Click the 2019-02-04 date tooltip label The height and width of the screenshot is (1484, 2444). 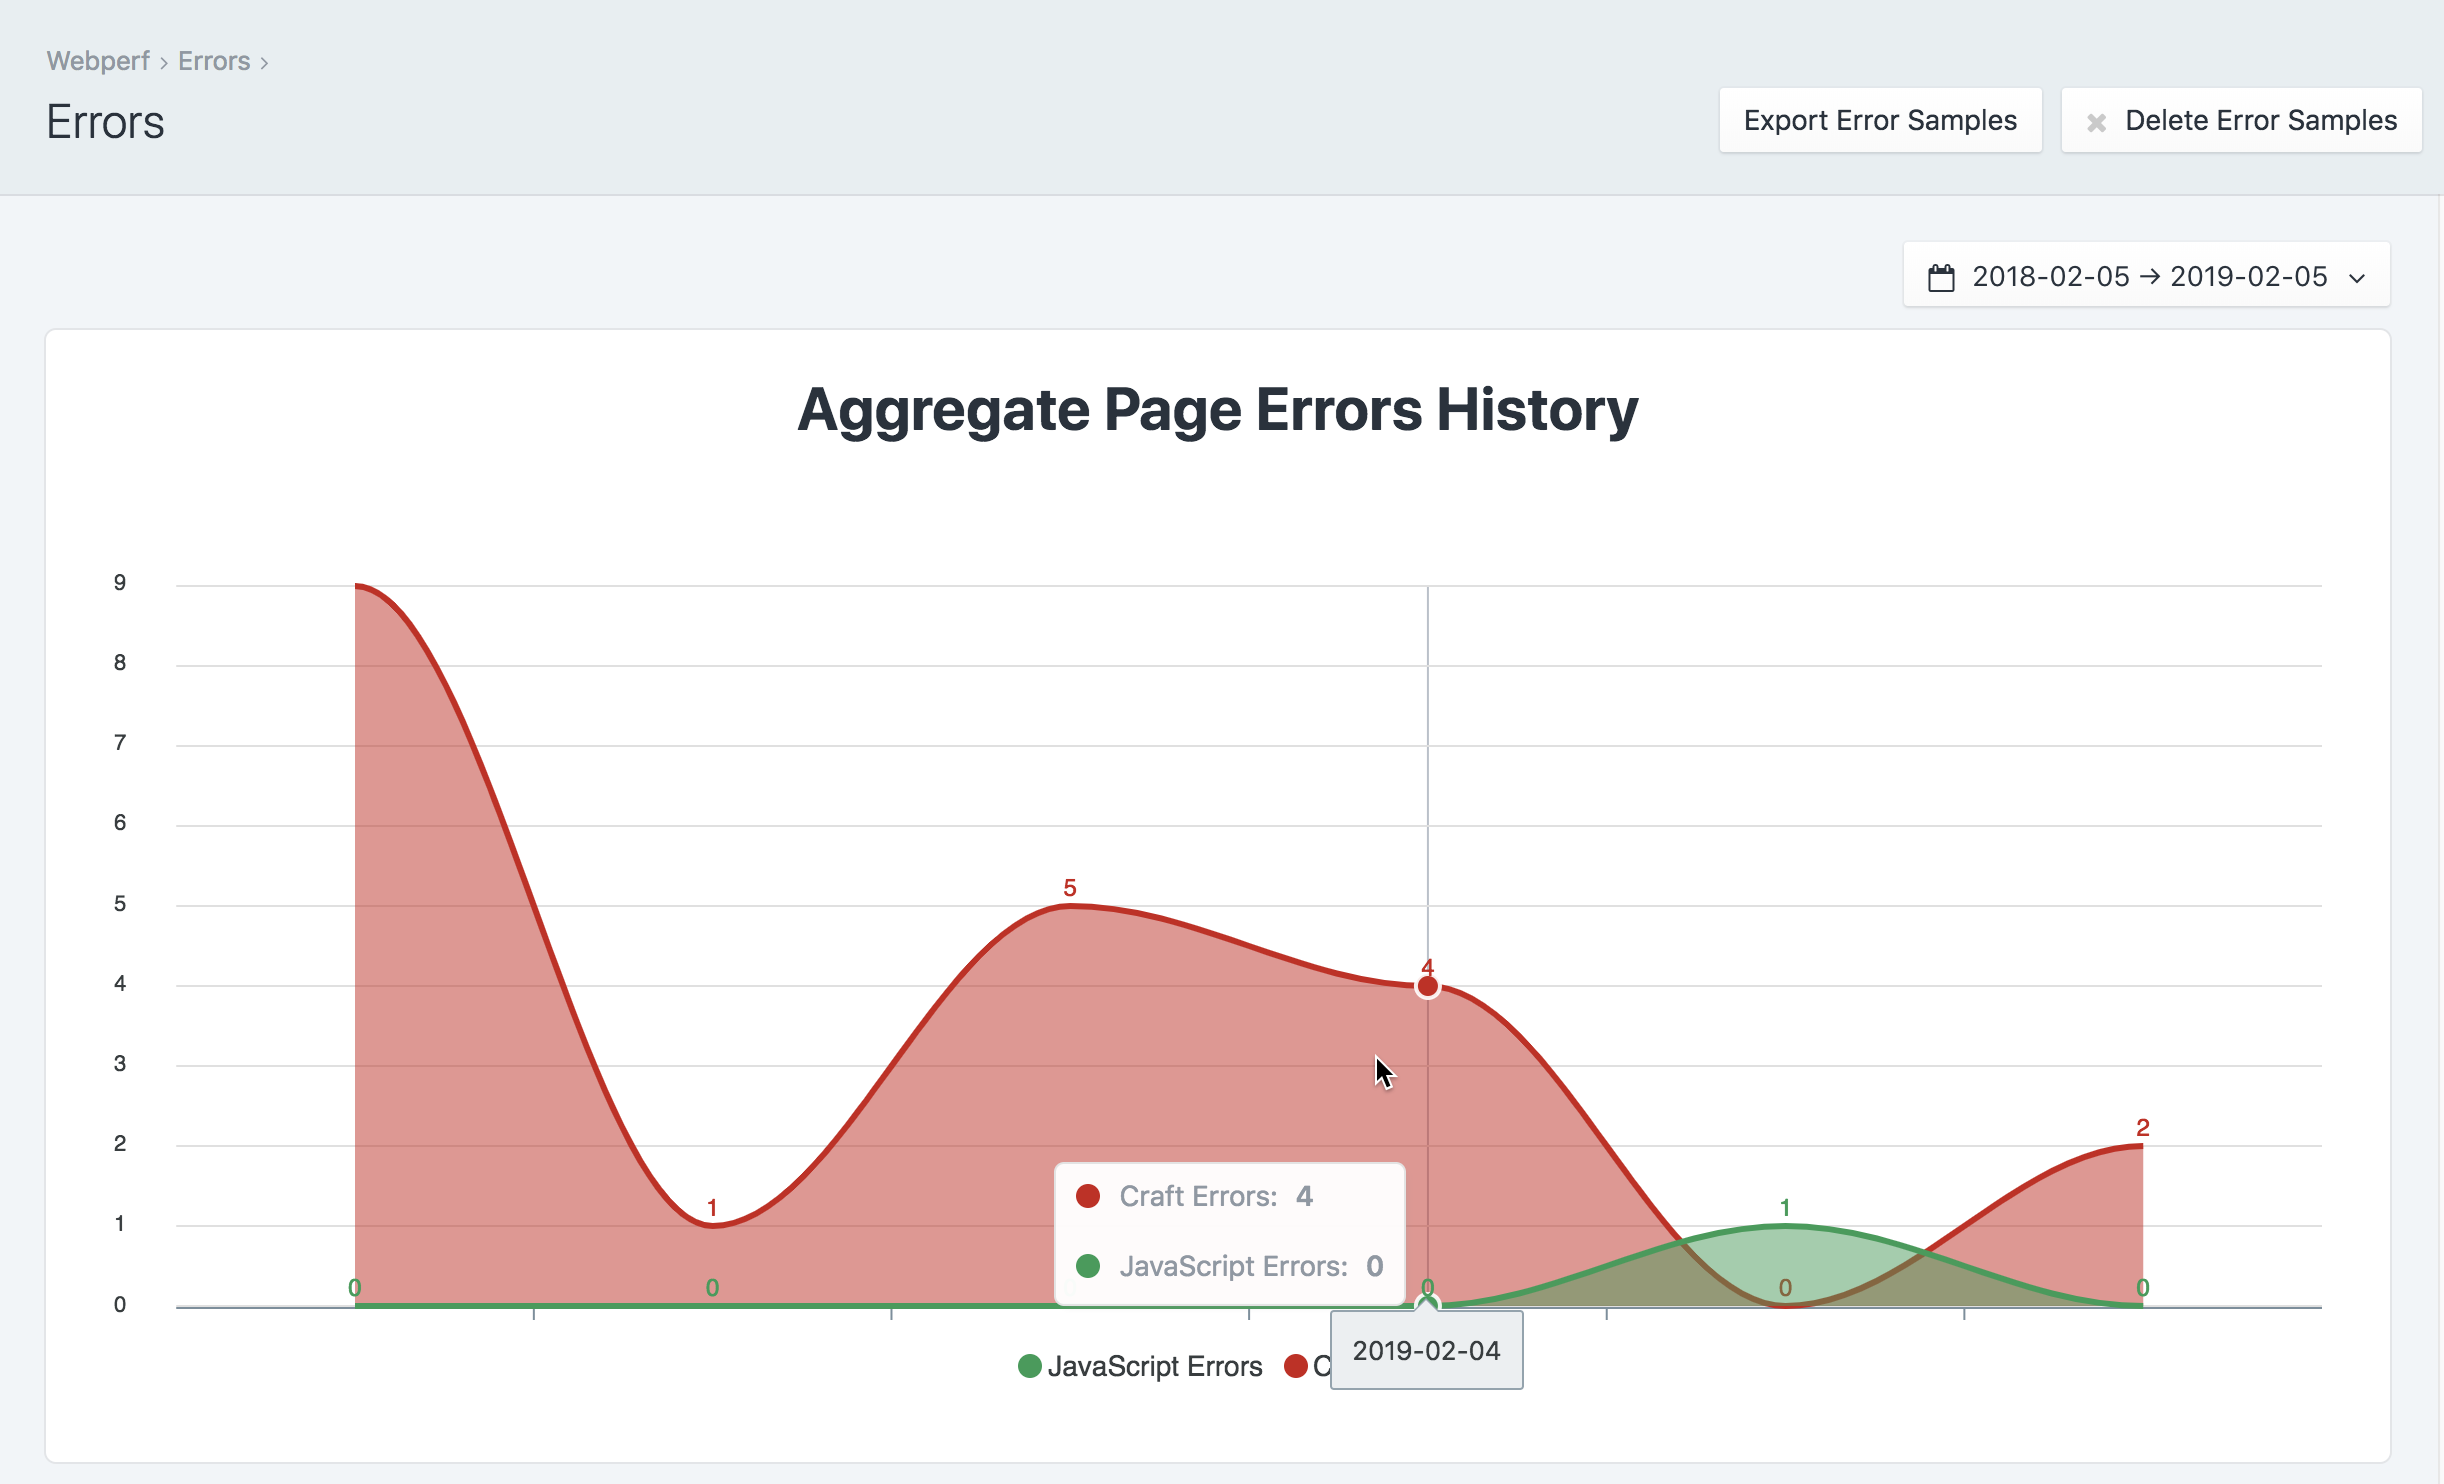coord(1426,1351)
